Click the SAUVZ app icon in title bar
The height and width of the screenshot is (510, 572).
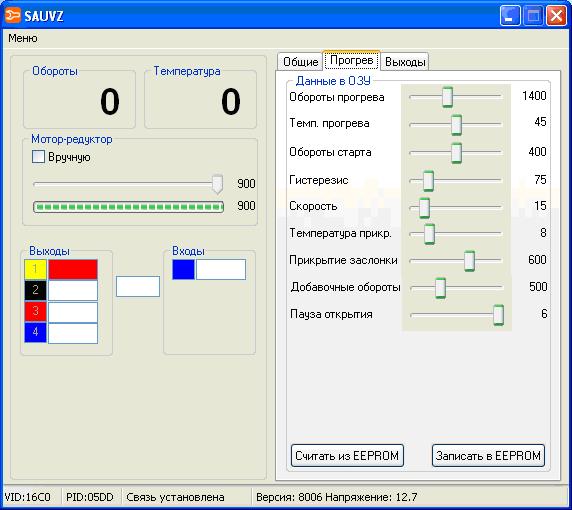[x=13, y=16]
